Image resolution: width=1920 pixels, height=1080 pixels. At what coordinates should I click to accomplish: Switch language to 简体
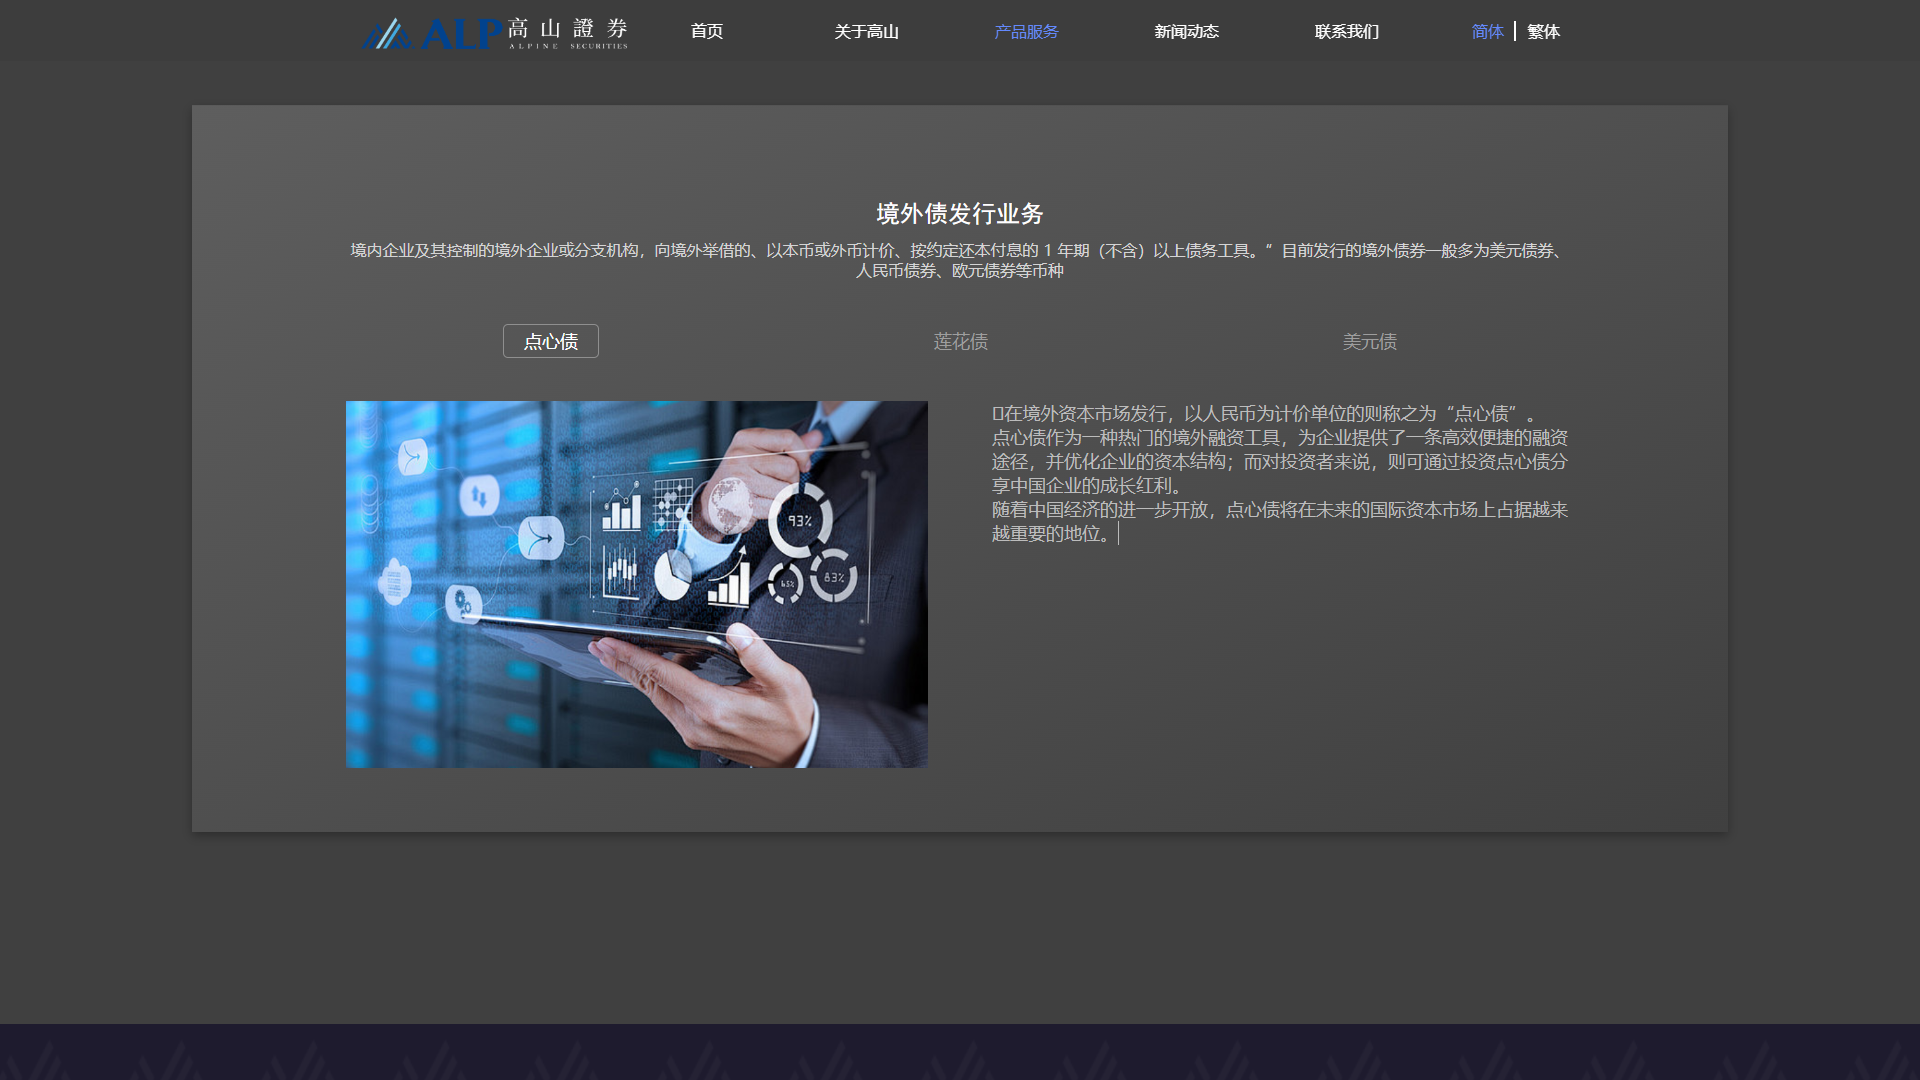[x=1487, y=32]
